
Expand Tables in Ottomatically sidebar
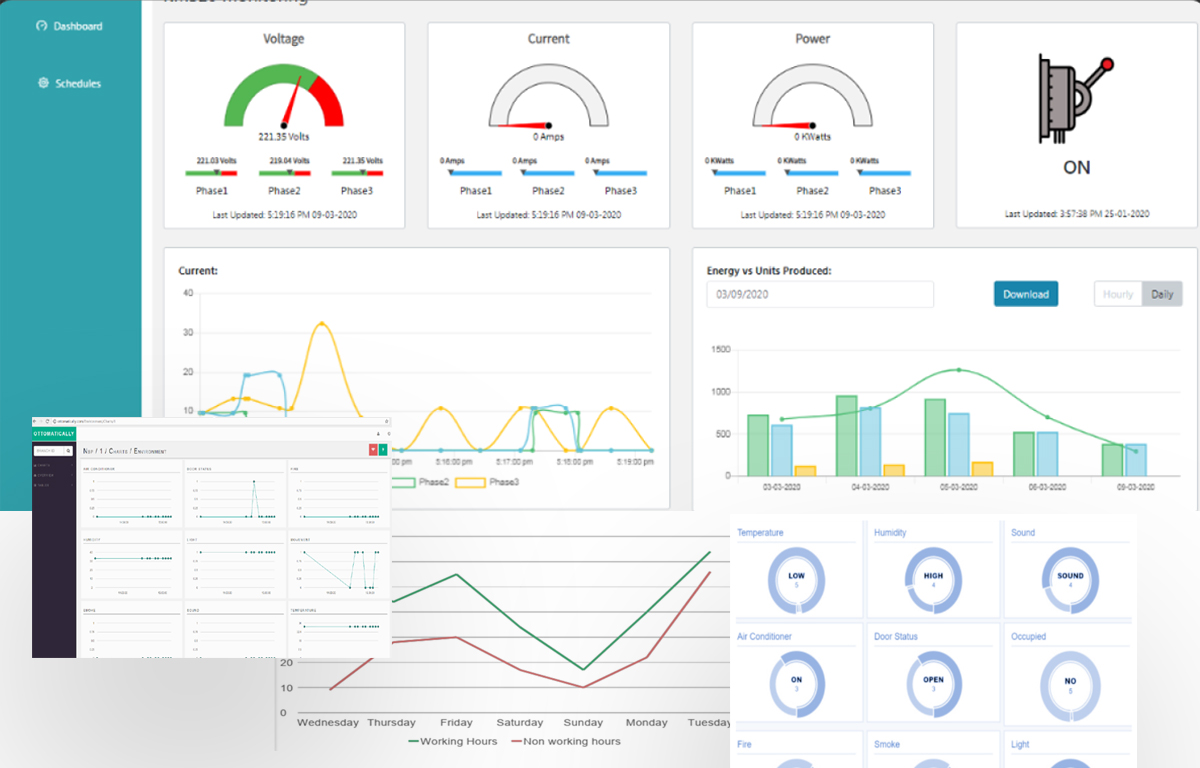tap(54, 485)
